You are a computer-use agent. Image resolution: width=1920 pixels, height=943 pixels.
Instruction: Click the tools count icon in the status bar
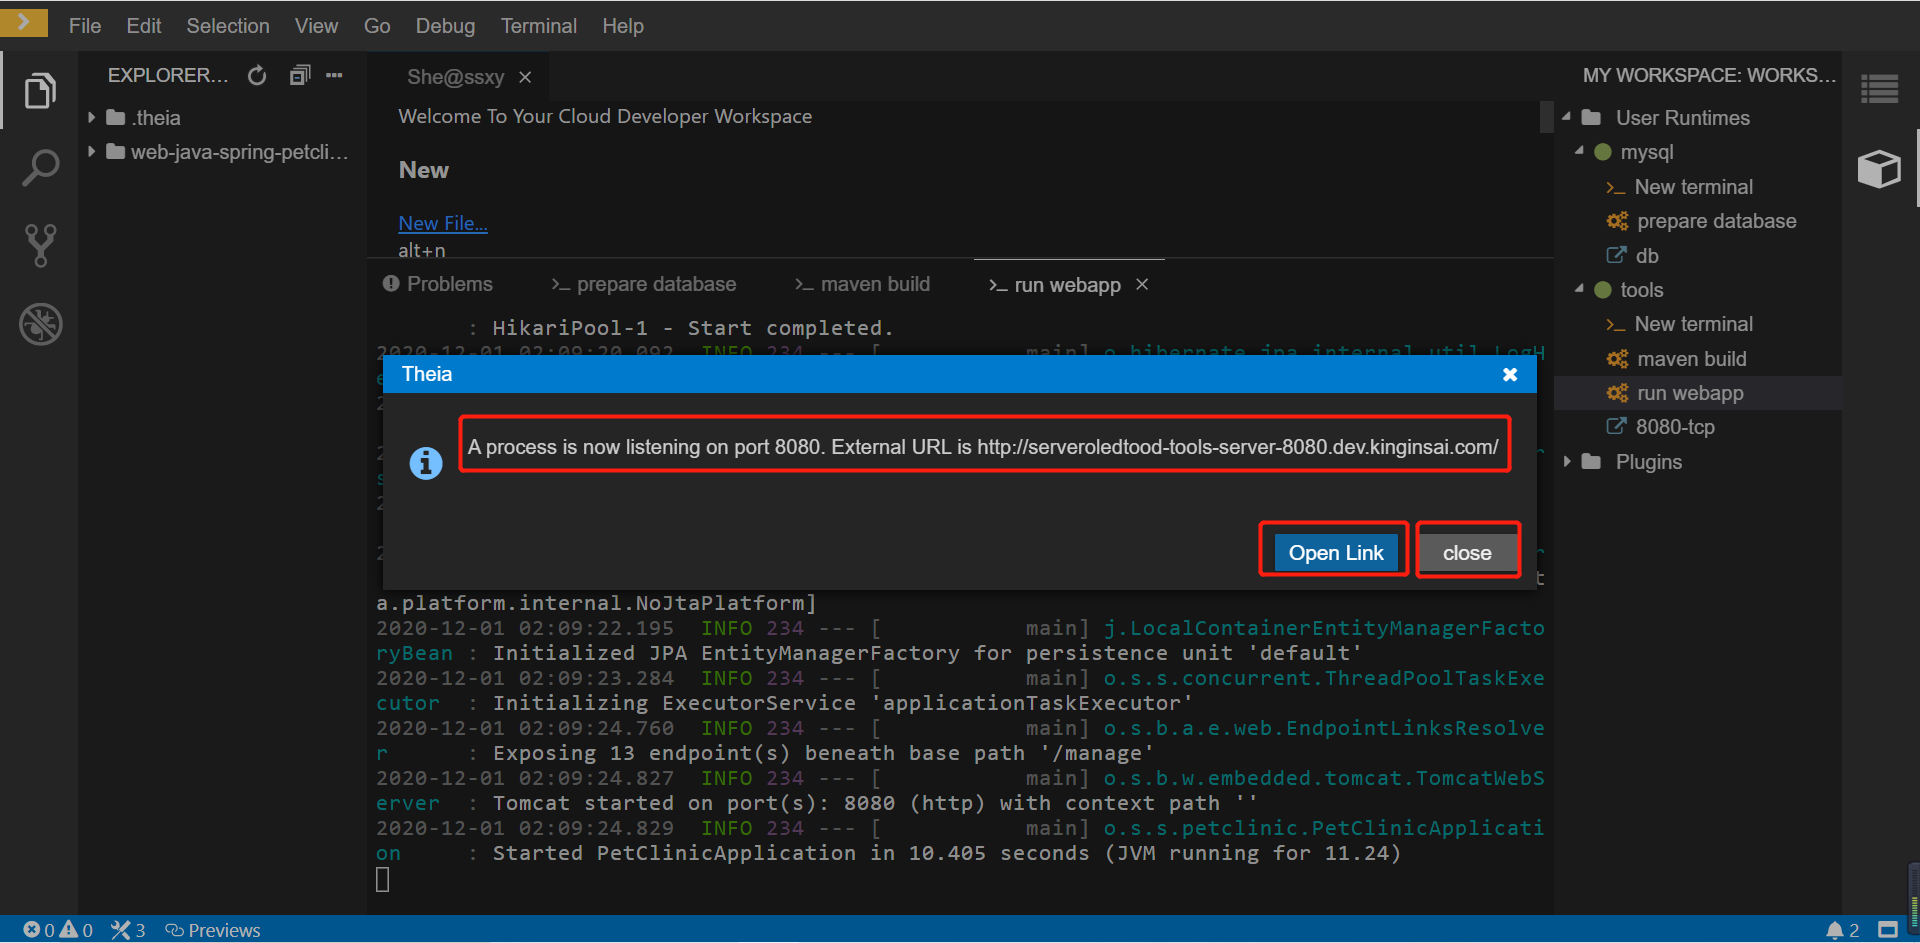(128, 930)
